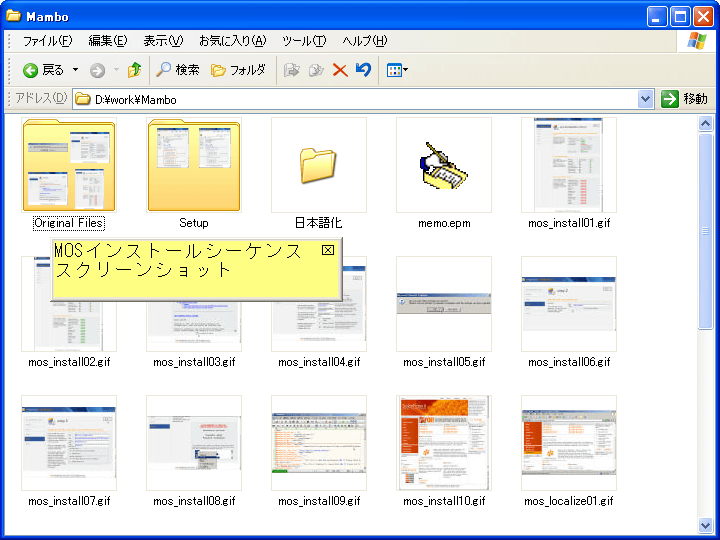Open the Back button history dropdown arrow

(75, 70)
